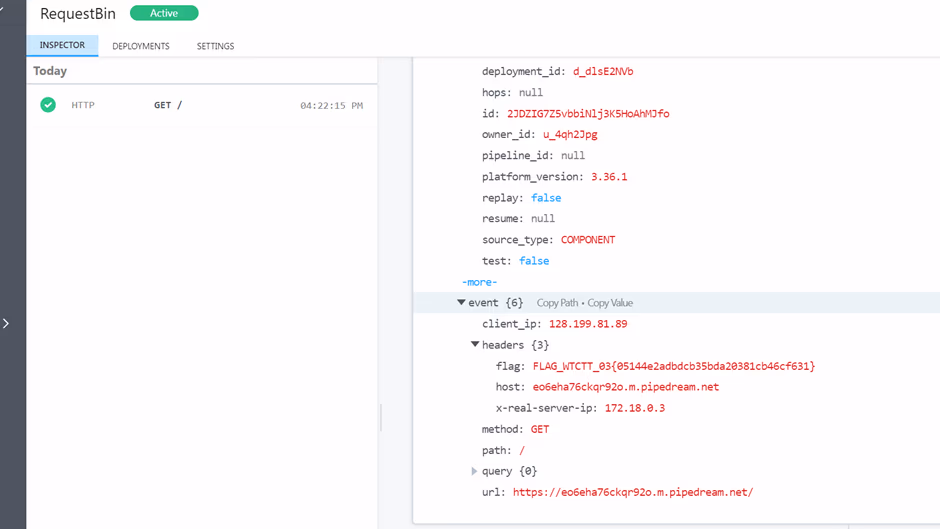Click the RequestBin title

pos(78,13)
